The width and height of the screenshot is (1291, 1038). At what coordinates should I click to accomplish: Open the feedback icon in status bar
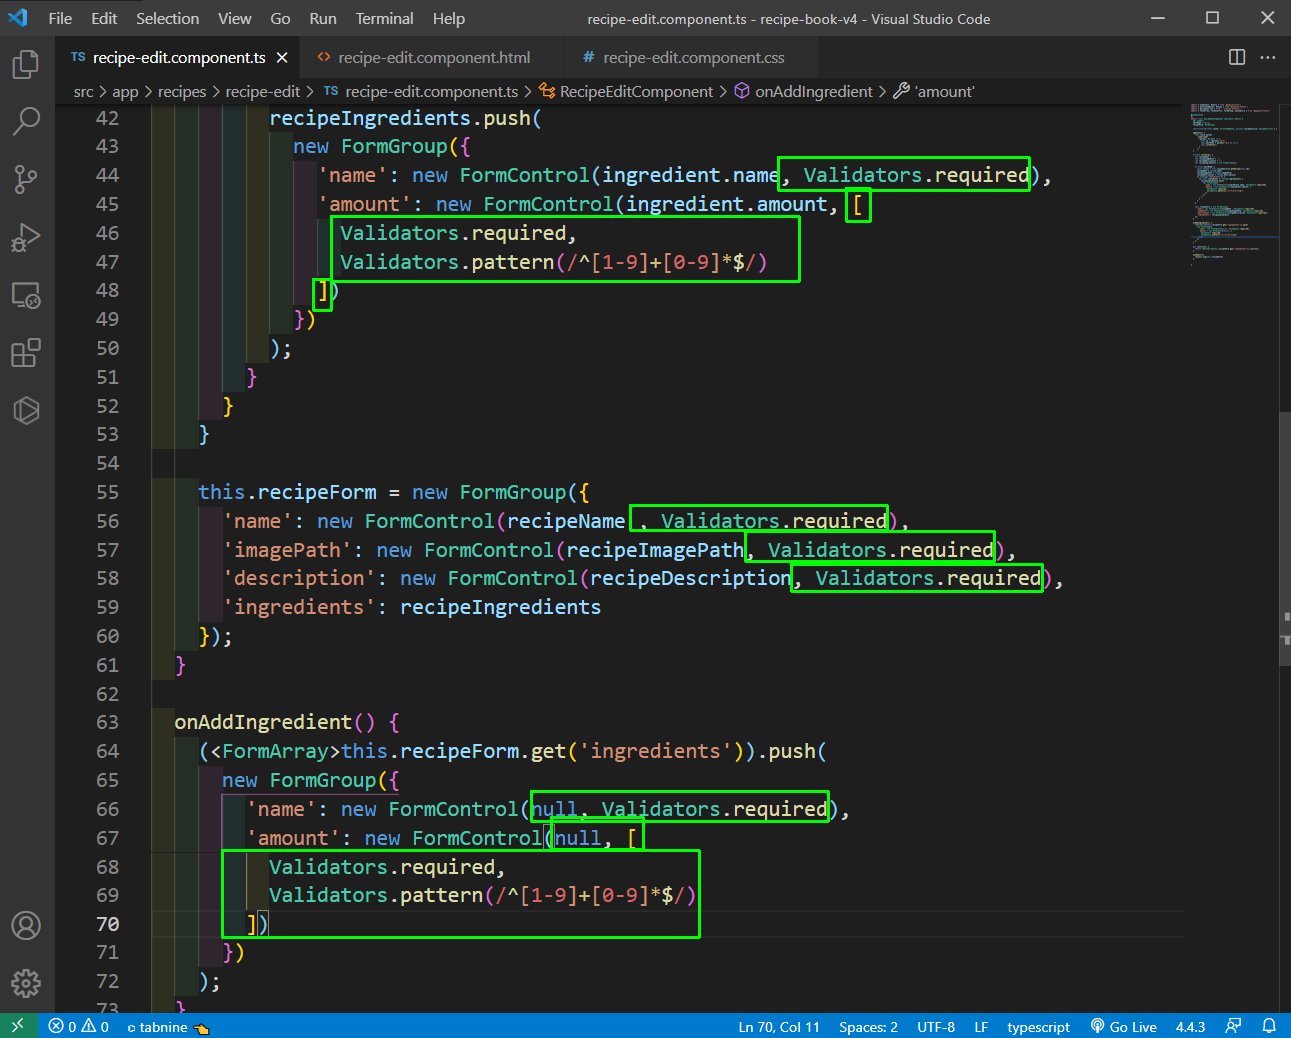(1233, 1026)
